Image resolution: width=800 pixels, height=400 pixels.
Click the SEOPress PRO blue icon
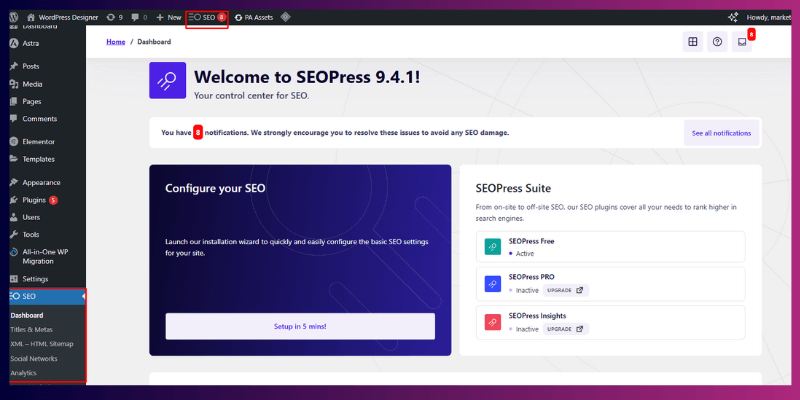pyautogui.click(x=493, y=284)
